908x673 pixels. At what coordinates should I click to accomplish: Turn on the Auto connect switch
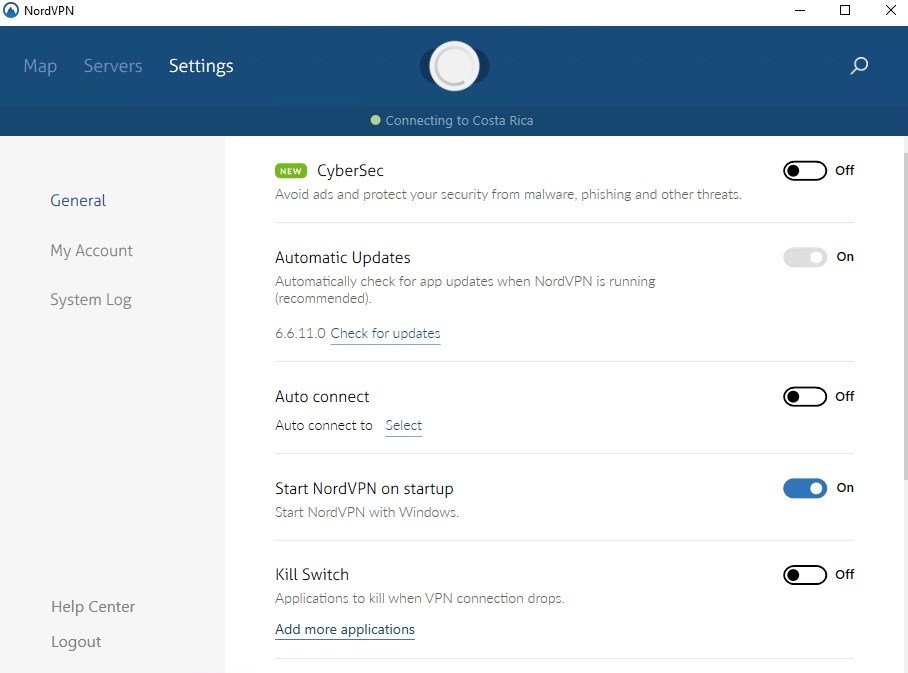[804, 397]
